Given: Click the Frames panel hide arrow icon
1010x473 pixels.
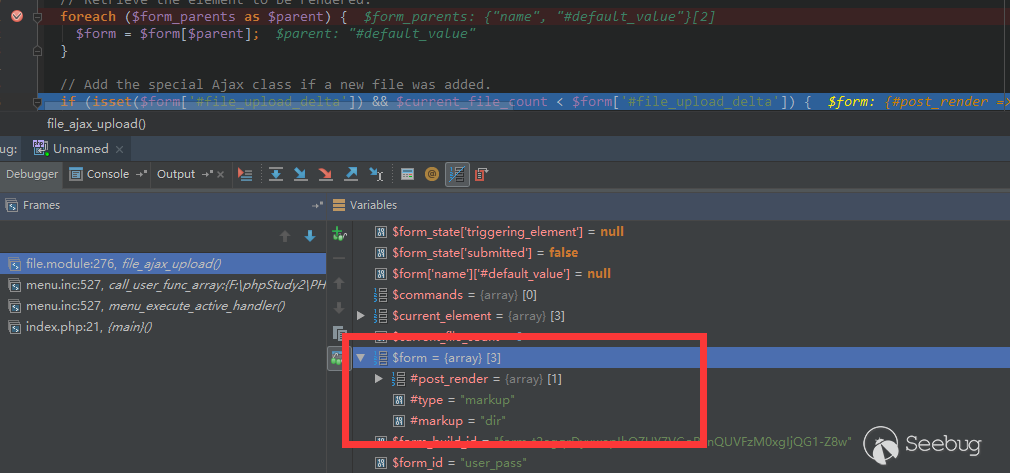Looking at the screenshot, I should tap(317, 206).
